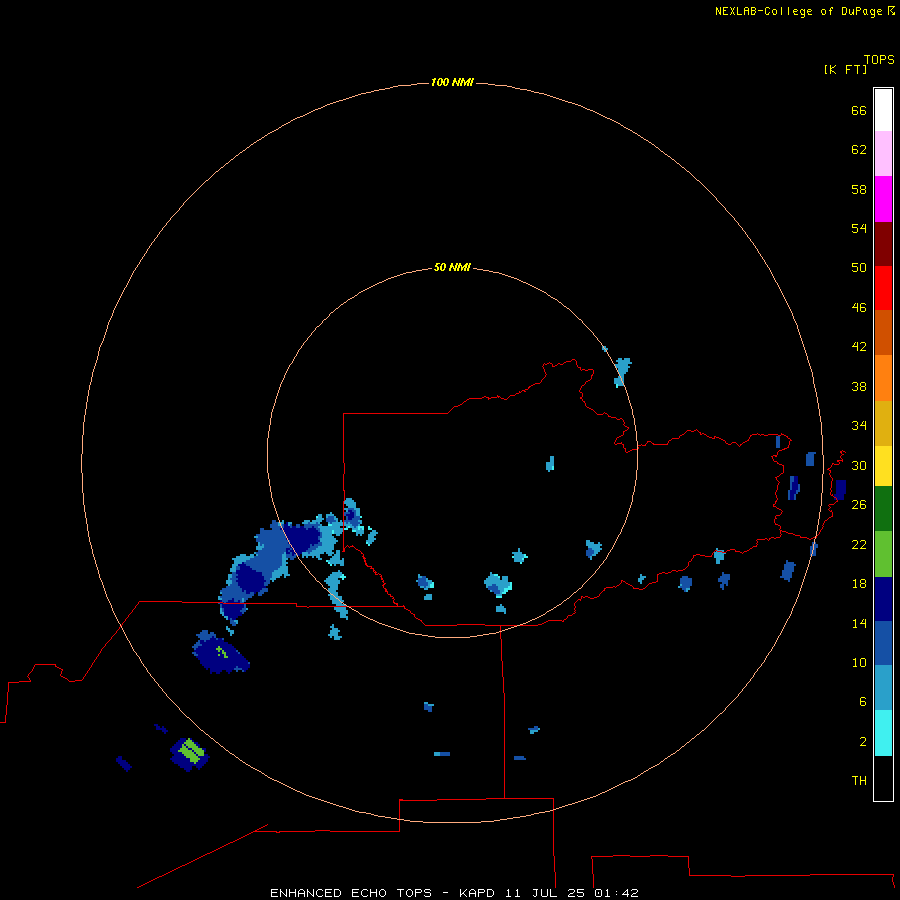Image resolution: width=900 pixels, height=900 pixels.
Task: Click the "10" legend value
Action: pyautogui.click(x=859, y=663)
